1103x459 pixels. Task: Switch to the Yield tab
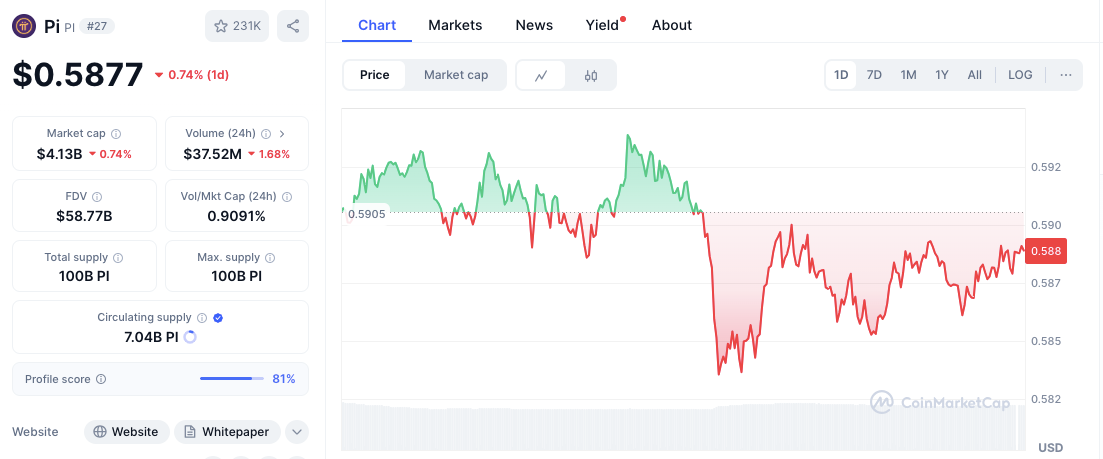click(602, 25)
